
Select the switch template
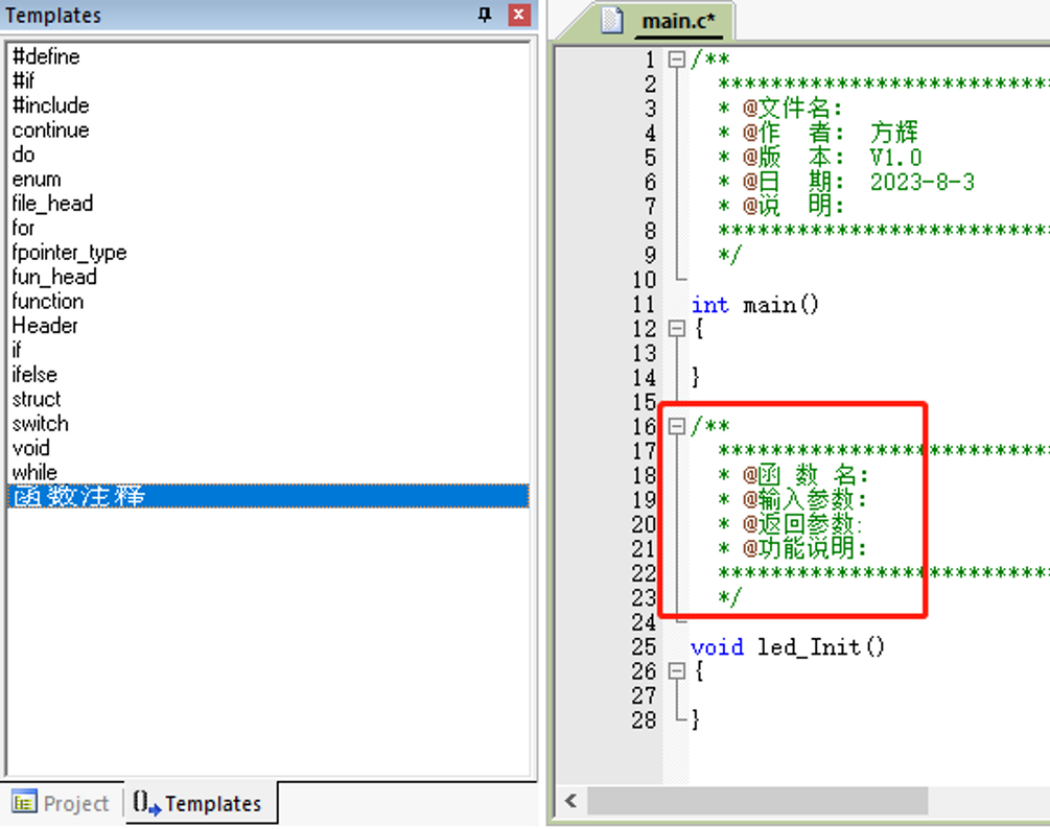pos(40,424)
